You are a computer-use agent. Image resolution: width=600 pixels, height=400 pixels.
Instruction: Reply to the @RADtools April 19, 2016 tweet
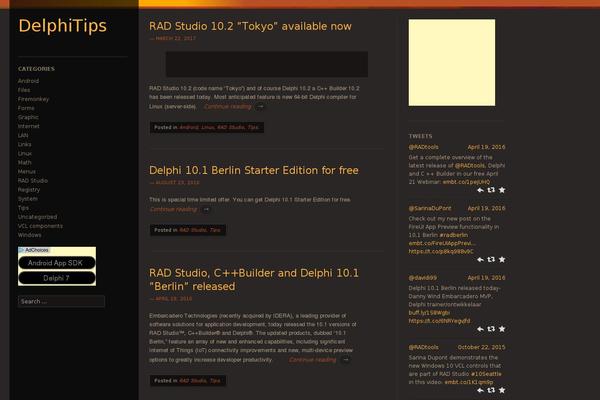click(480, 190)
